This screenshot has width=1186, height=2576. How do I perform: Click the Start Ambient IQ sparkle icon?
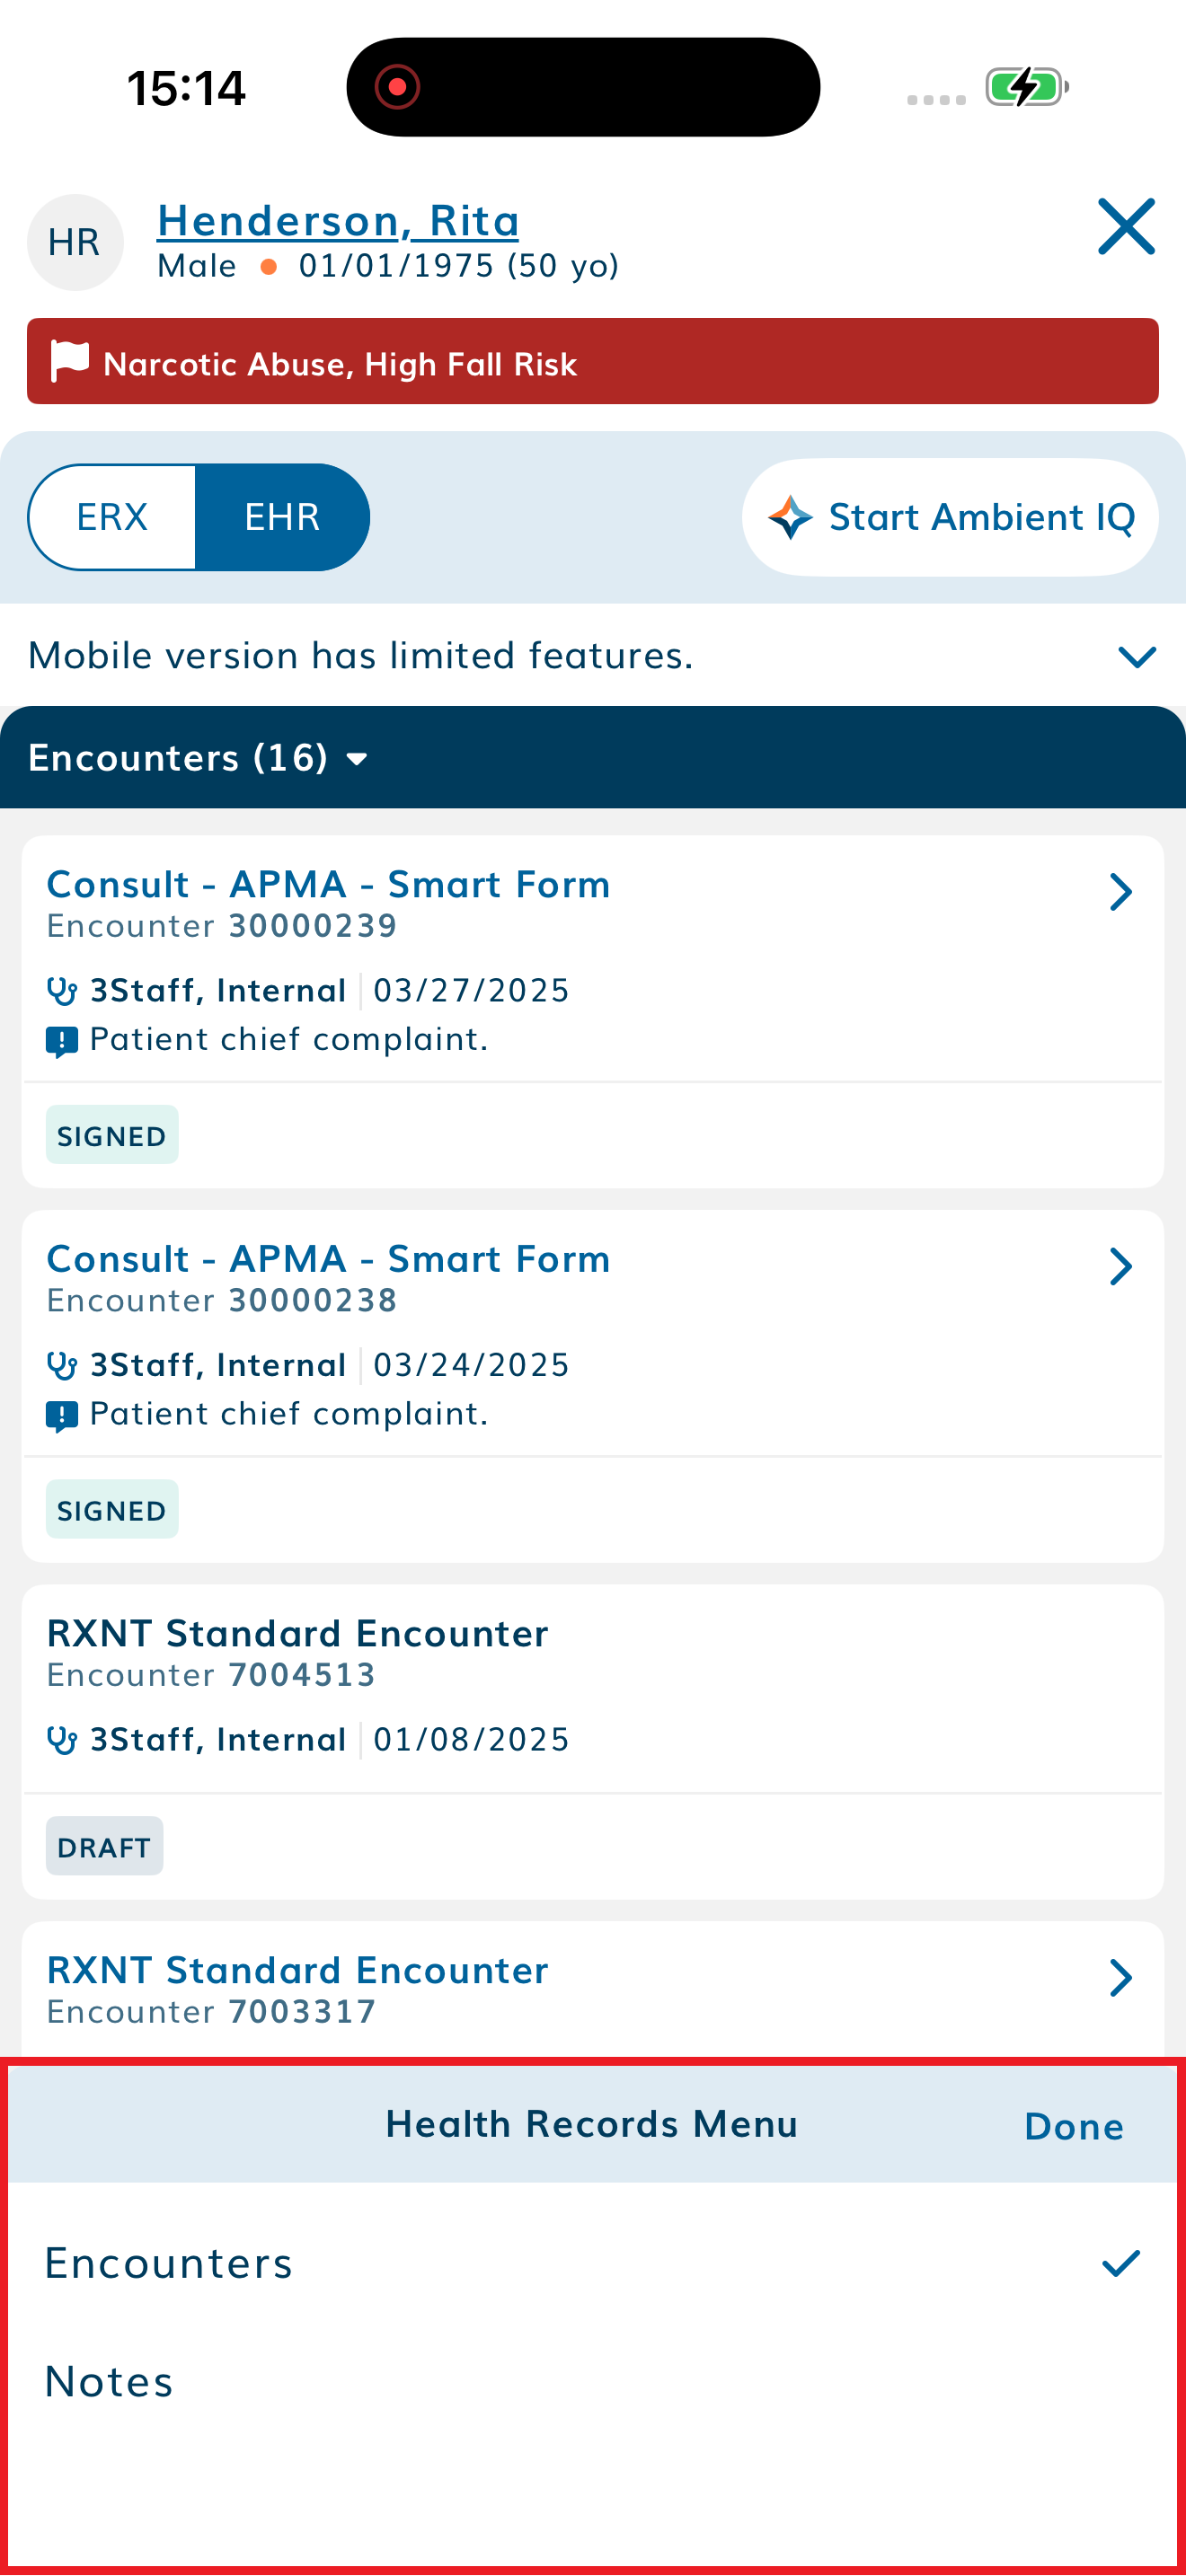tap(789, 516)
